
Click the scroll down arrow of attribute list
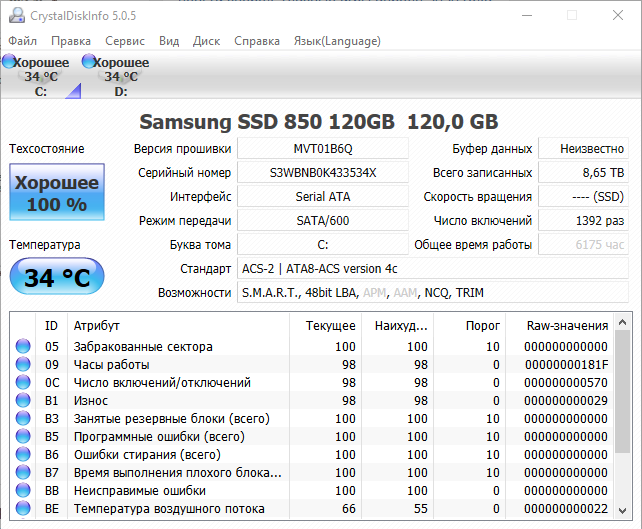(x=622, y=511)
